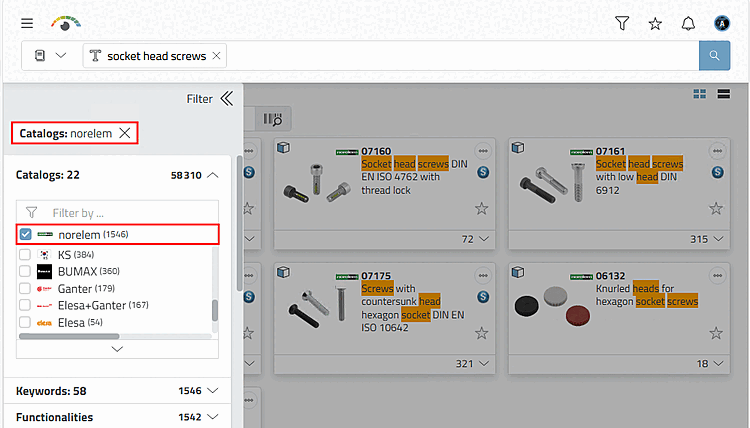Expand the Functionalities section
The image size is (750, 428).
tap(213, 417)
